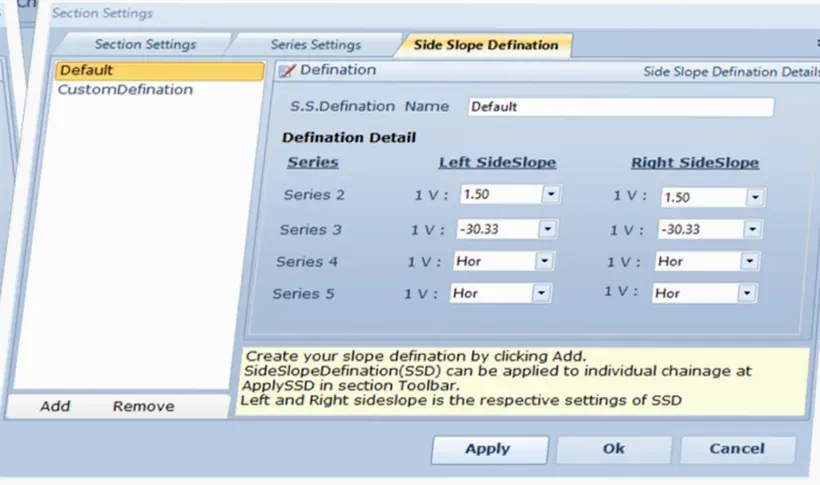Open Series 4 Right SideSlope dropdown arrow
Screen dimensions: 820x485
pyautogui.click(x=749, y=261)
